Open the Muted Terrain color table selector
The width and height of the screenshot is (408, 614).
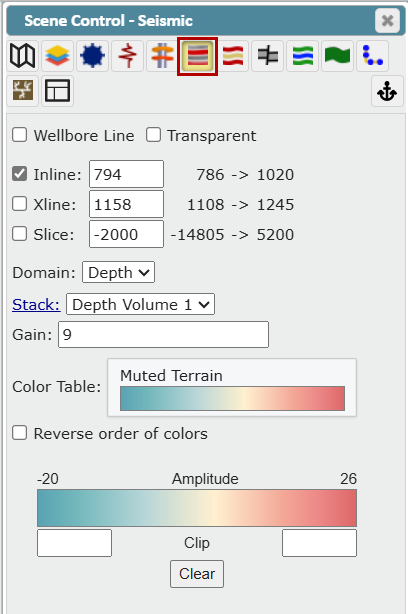[x=232, y=387]
